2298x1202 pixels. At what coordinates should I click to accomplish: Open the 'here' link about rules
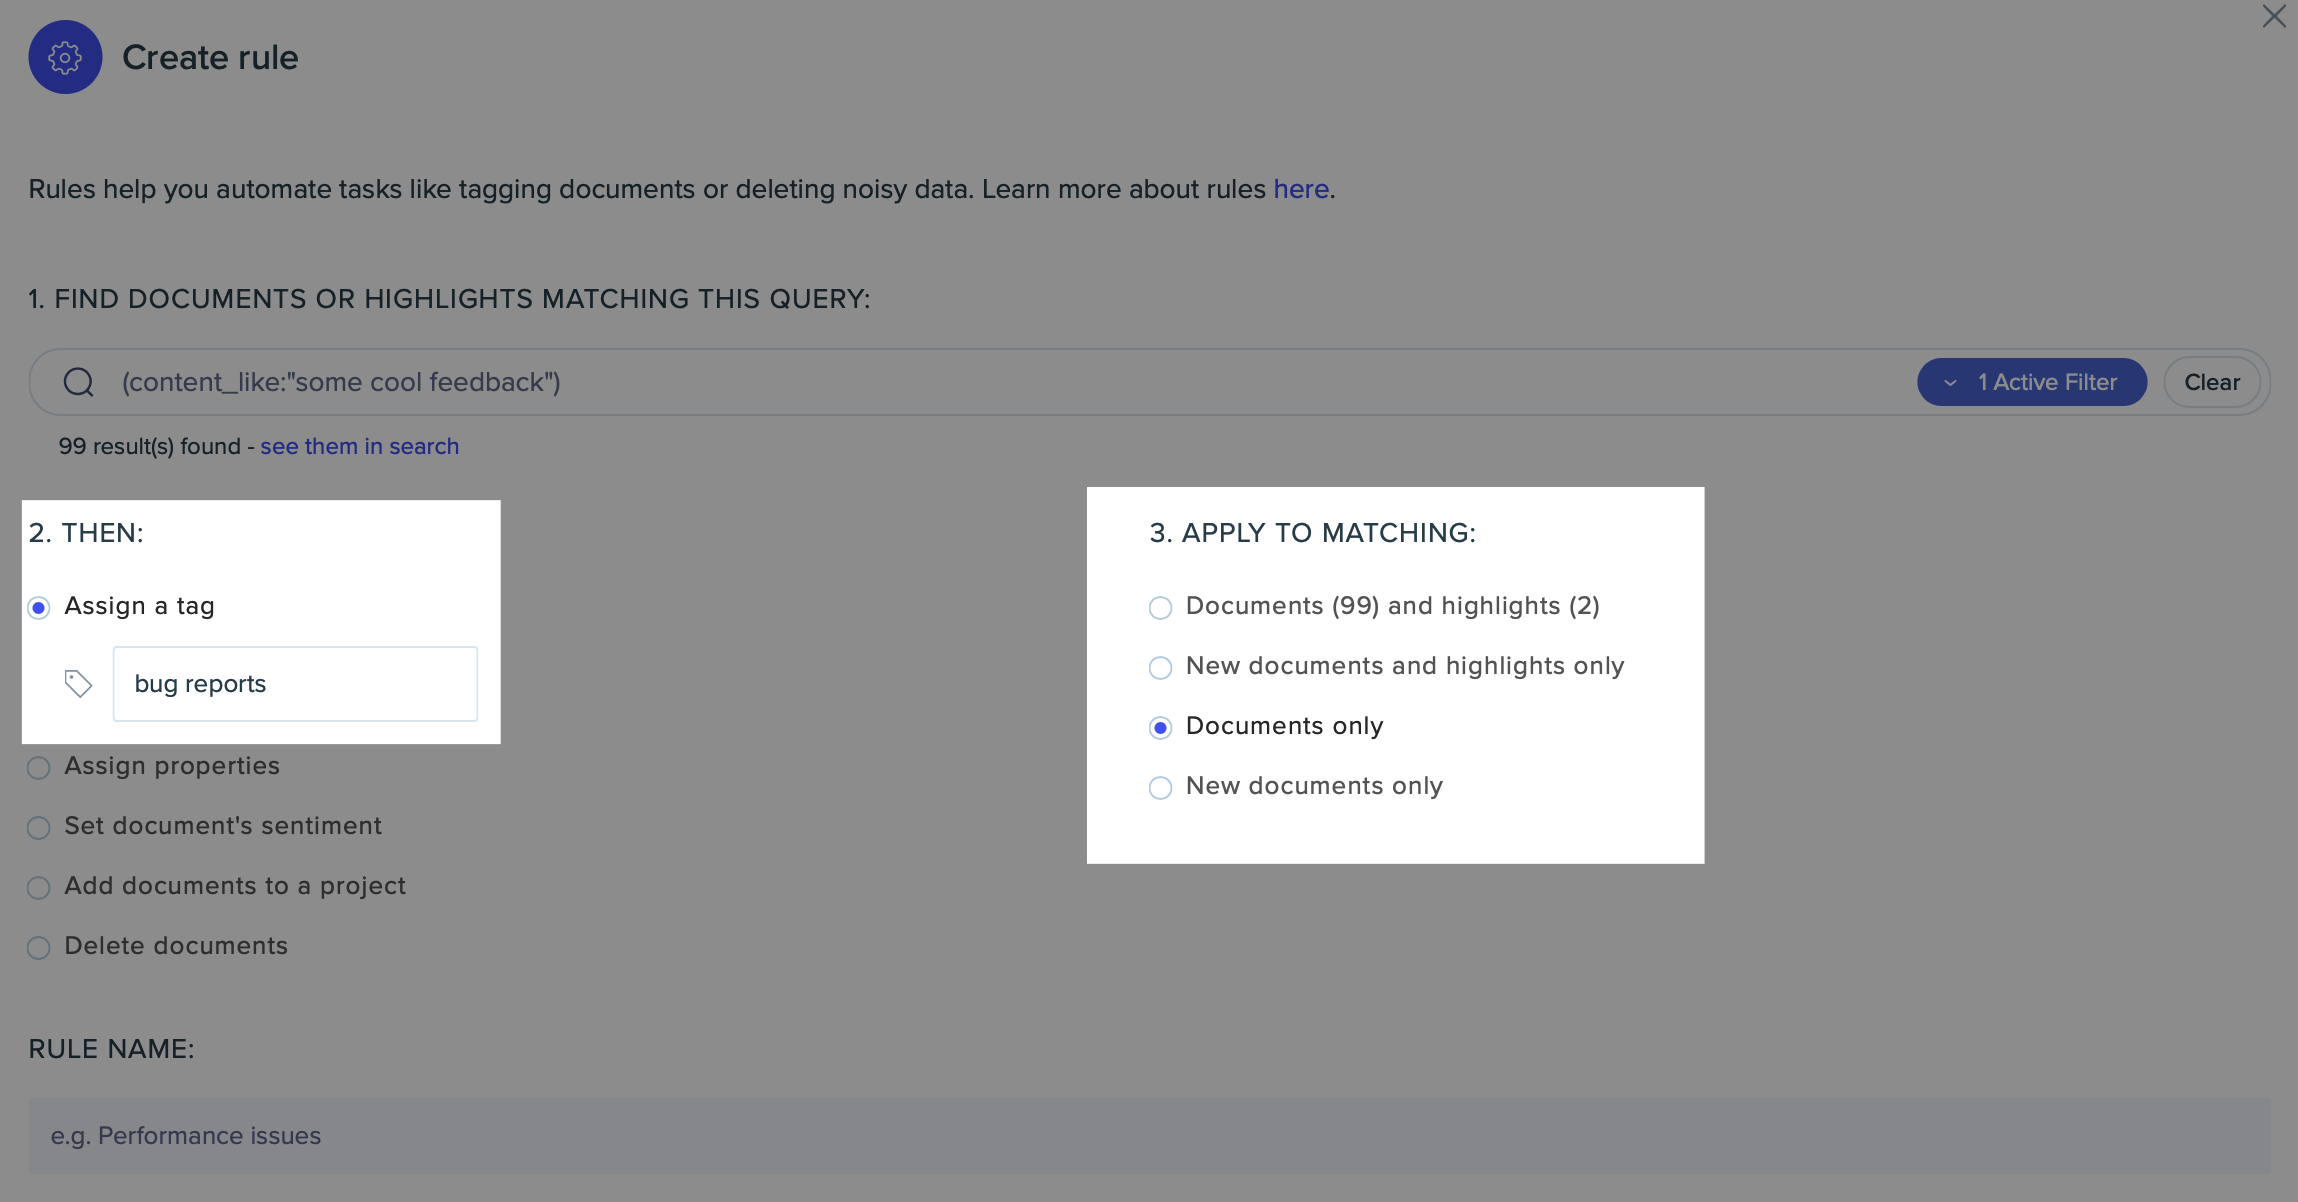(1300, 189)
